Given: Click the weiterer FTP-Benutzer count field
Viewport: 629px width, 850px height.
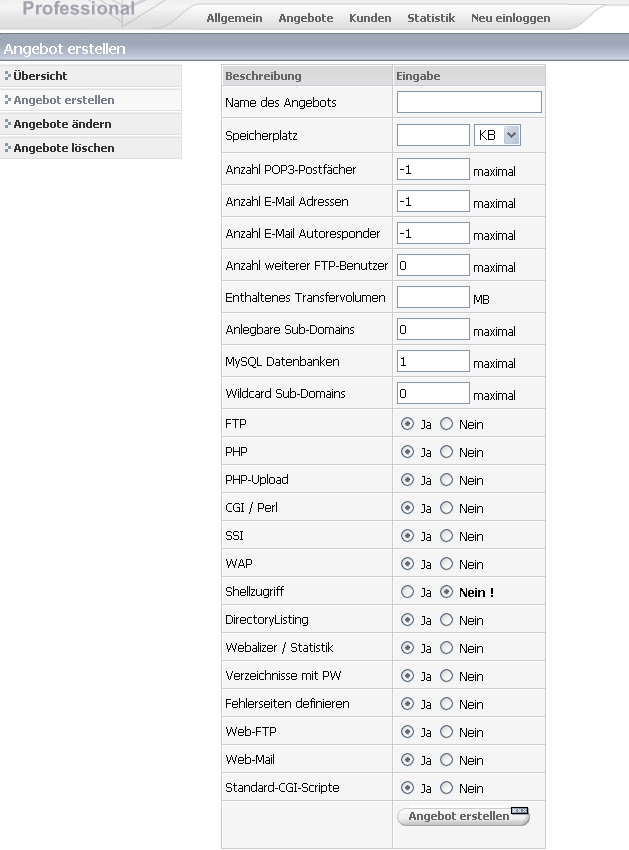Looking at the screenshot, I should tap(433, 265).
